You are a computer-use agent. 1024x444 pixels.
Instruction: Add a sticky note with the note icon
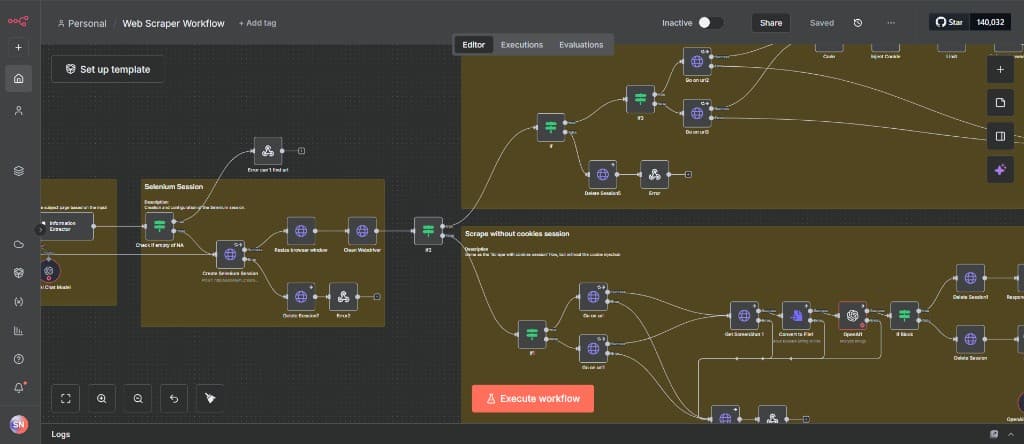1000,103
